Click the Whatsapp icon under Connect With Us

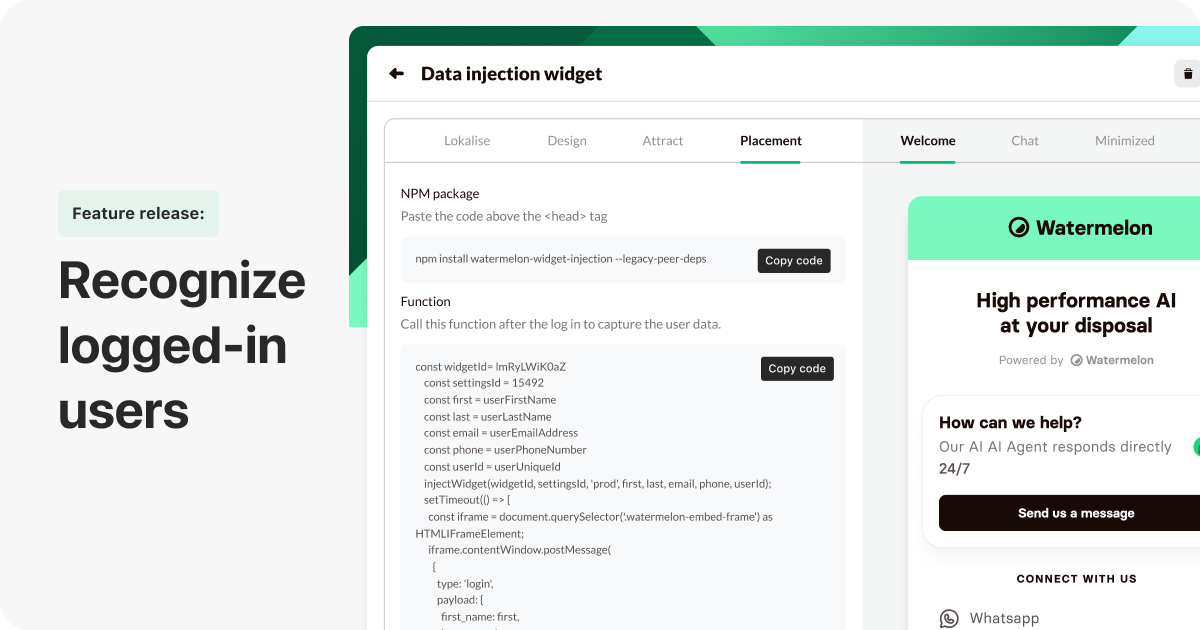pos(947,618)
